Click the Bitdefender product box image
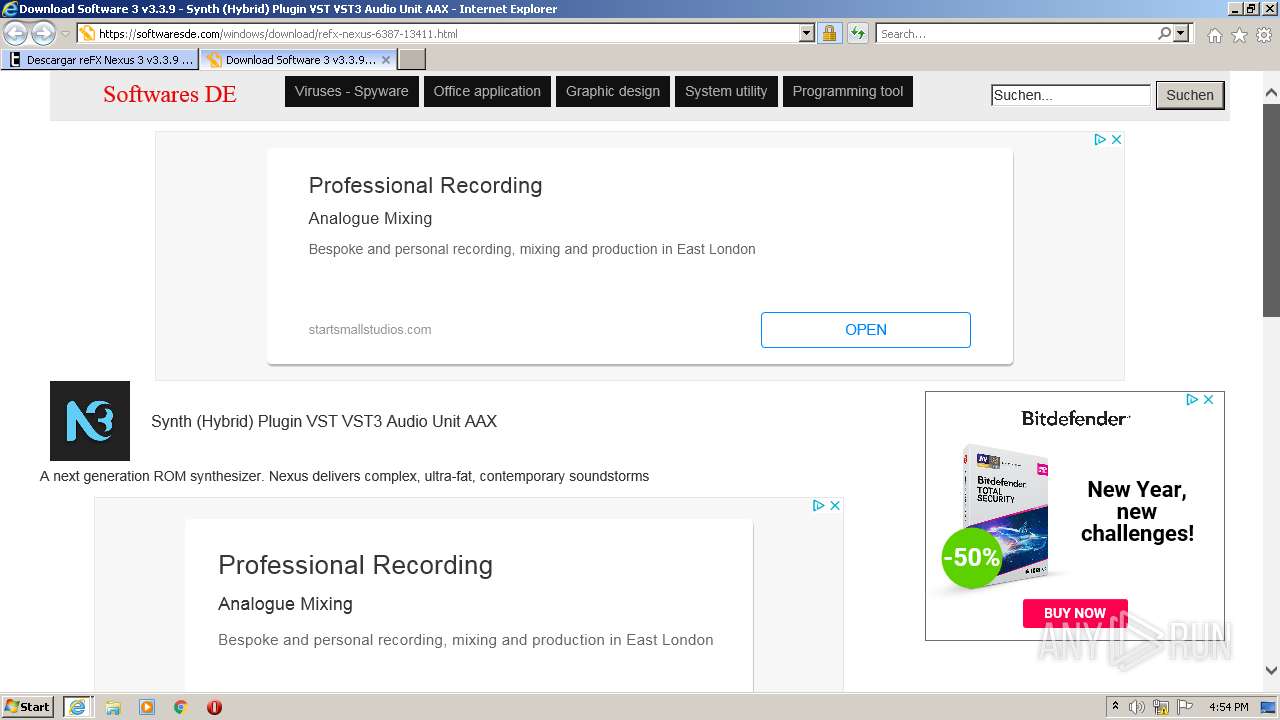 pyautogui.click(x=1005, y=513)
